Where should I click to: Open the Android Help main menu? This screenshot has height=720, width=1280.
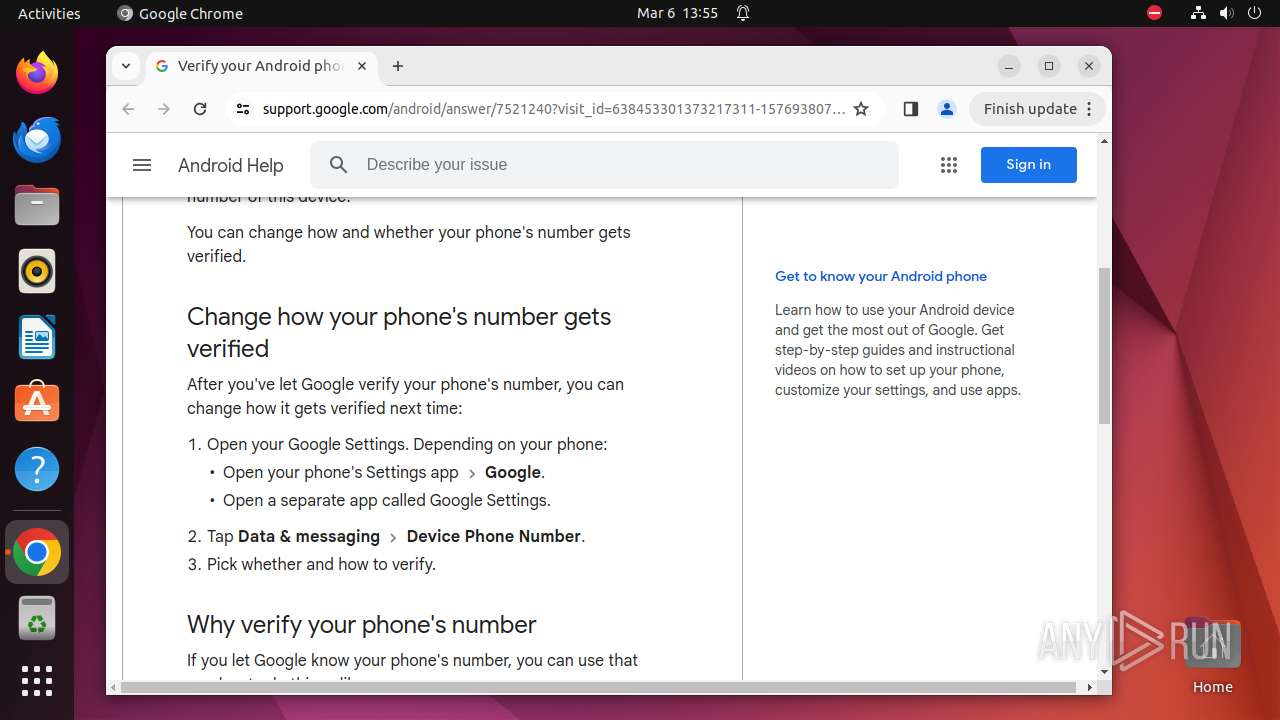click(x=142, y=165)
